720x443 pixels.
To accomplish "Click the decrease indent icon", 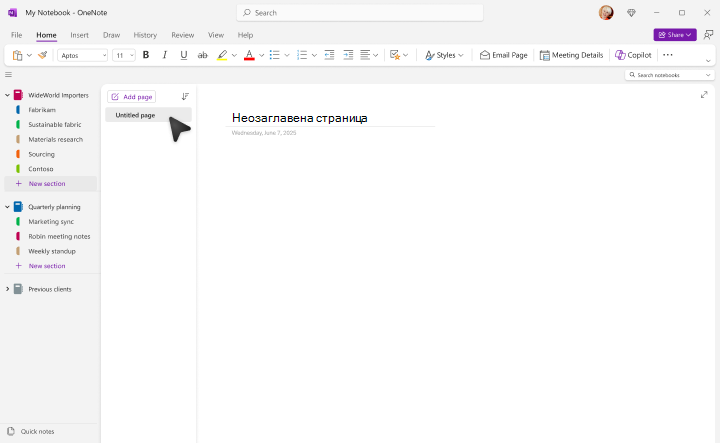I will click(329, 55).
